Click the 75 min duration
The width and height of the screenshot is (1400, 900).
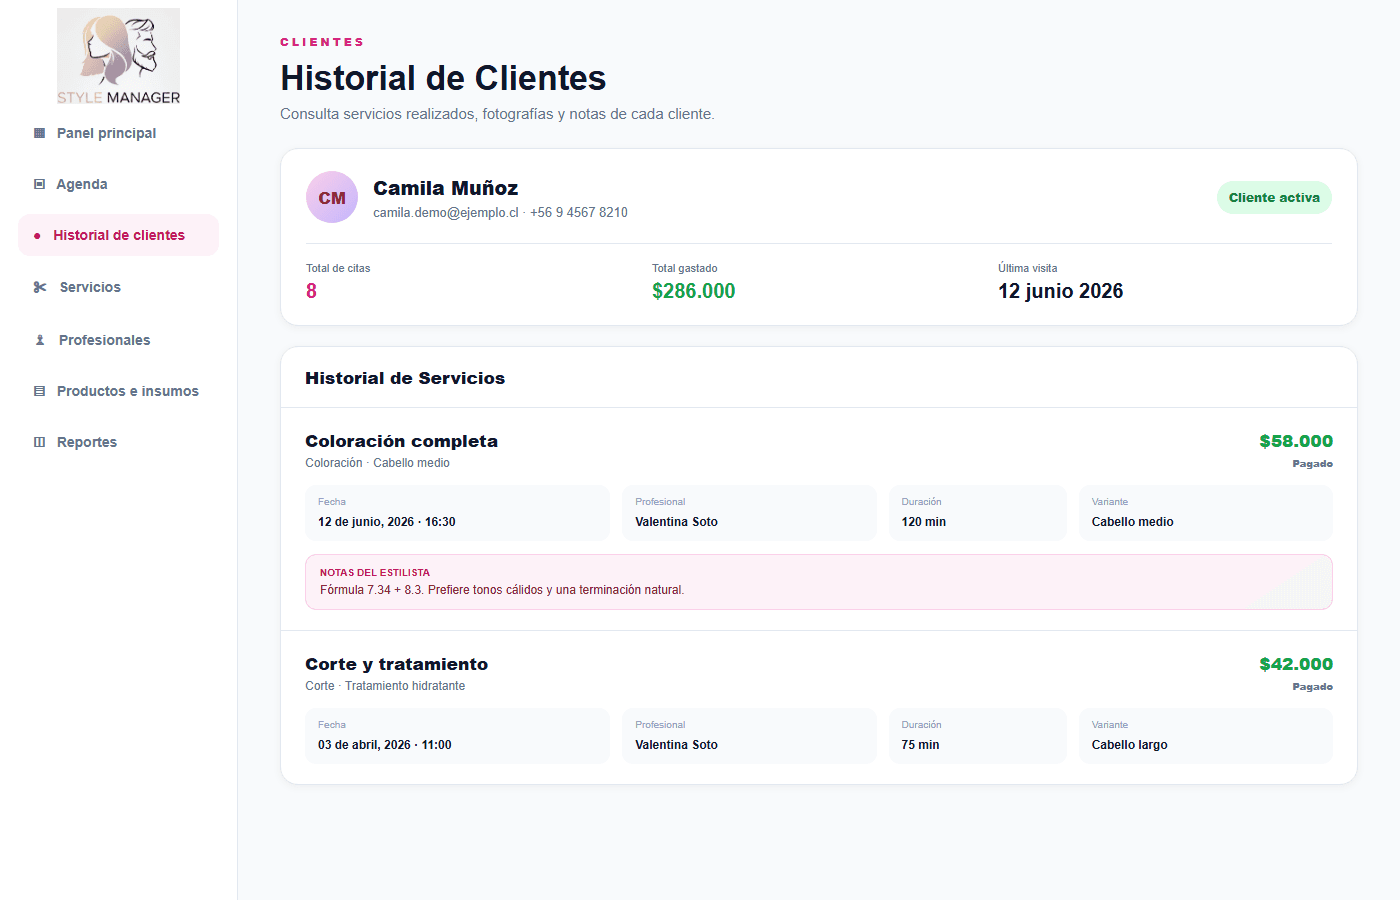(x=920, y=745)
